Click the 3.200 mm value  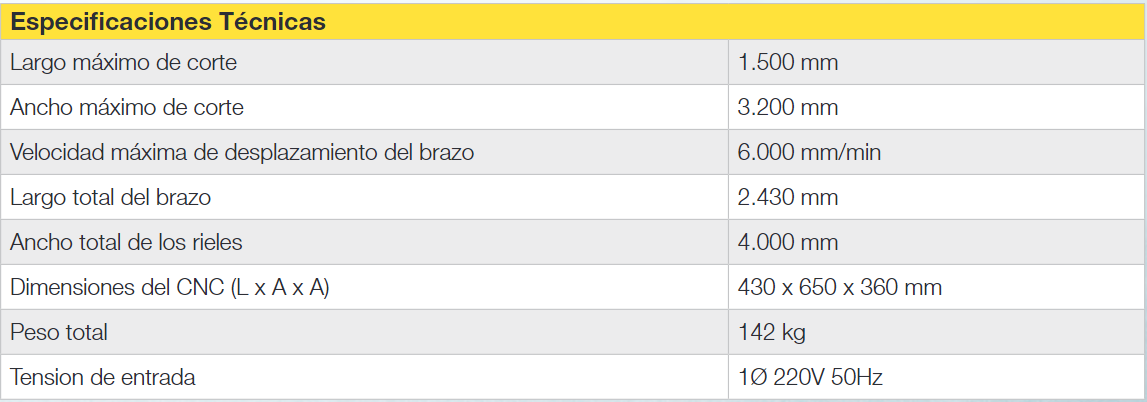click(787, 107)
